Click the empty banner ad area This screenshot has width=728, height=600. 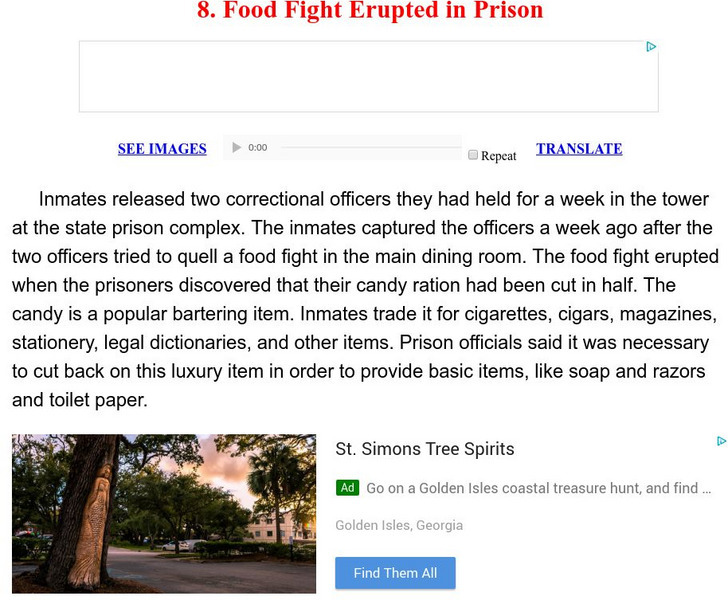(x=368, y=77)
